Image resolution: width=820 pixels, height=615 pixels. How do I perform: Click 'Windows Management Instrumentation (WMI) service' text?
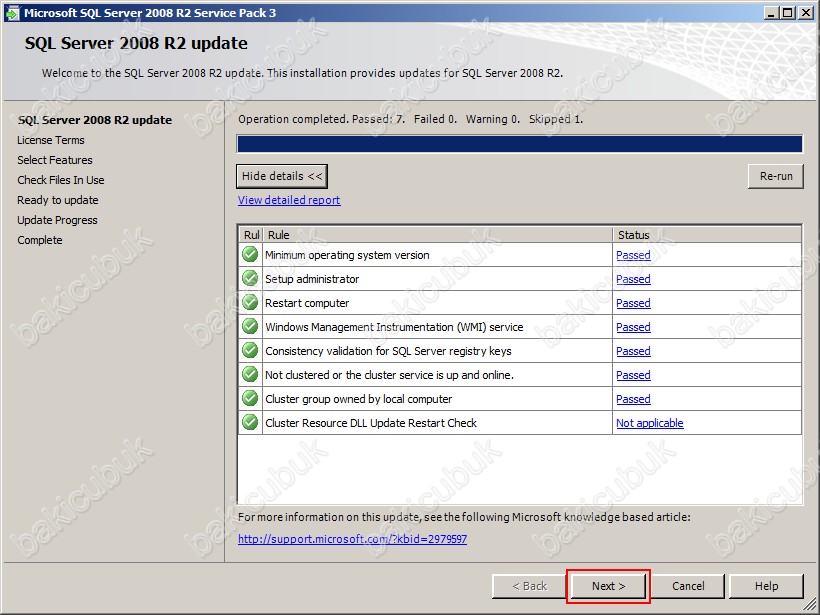[x=394, y=327]
